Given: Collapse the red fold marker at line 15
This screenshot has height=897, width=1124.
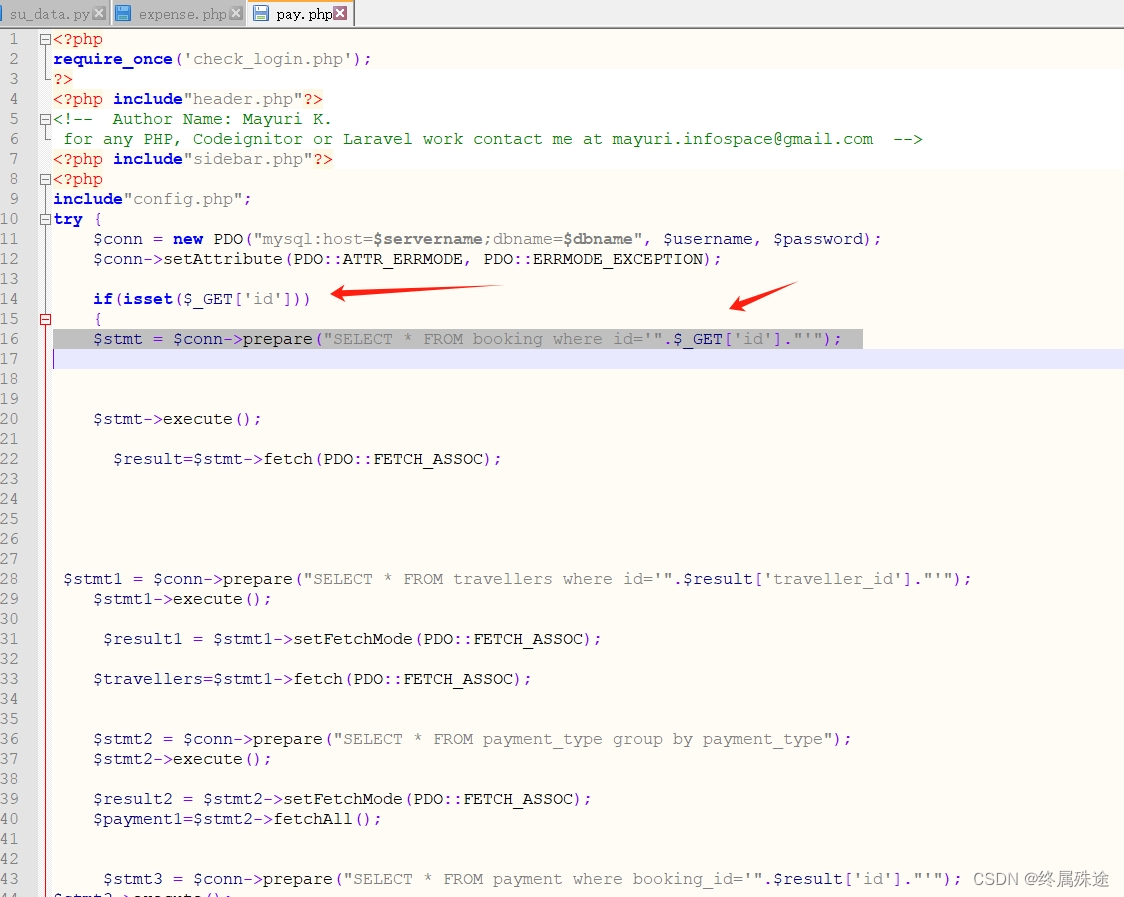Looking at the screenshot, I should [45, 319].
